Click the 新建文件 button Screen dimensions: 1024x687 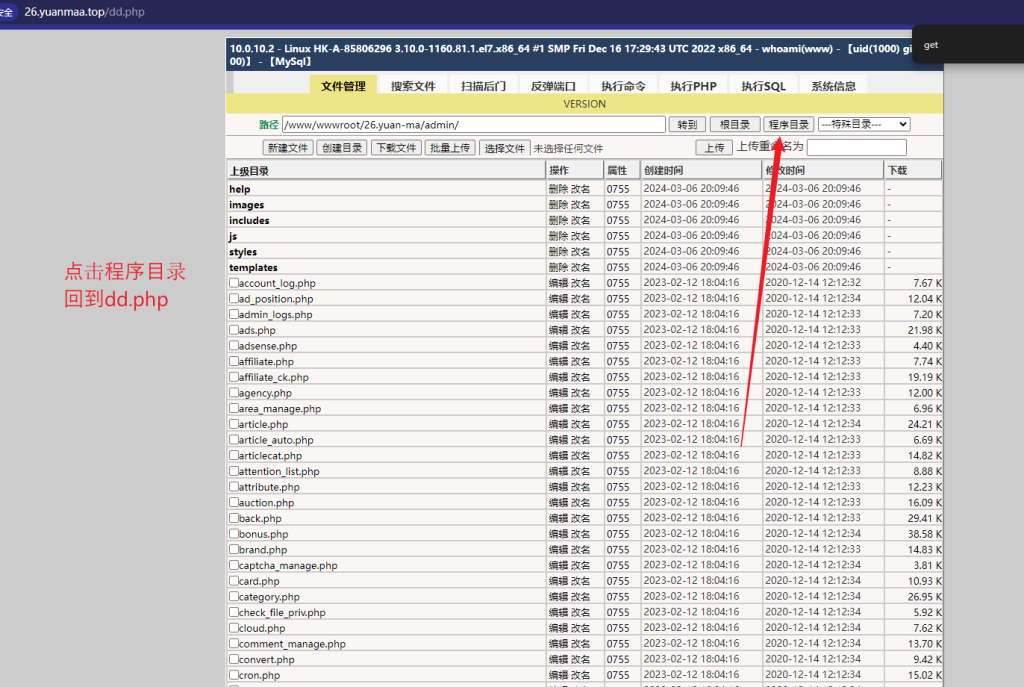[x=288, y=147]
